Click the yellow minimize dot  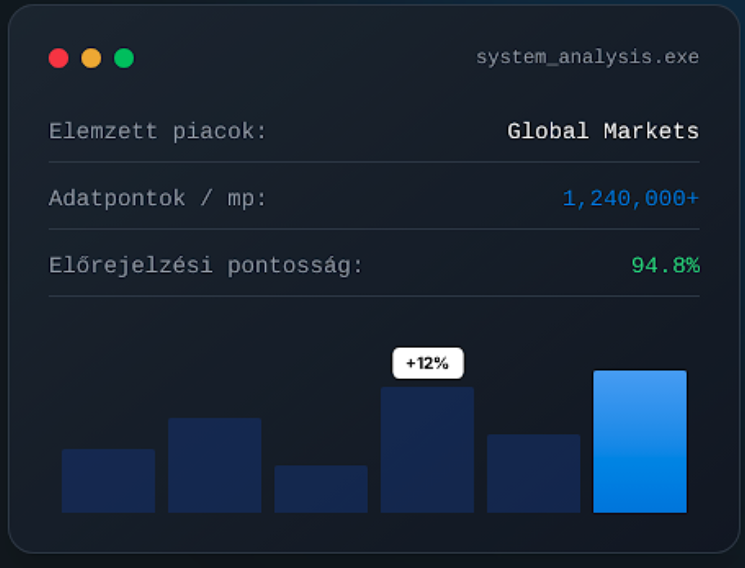point(91,58)
